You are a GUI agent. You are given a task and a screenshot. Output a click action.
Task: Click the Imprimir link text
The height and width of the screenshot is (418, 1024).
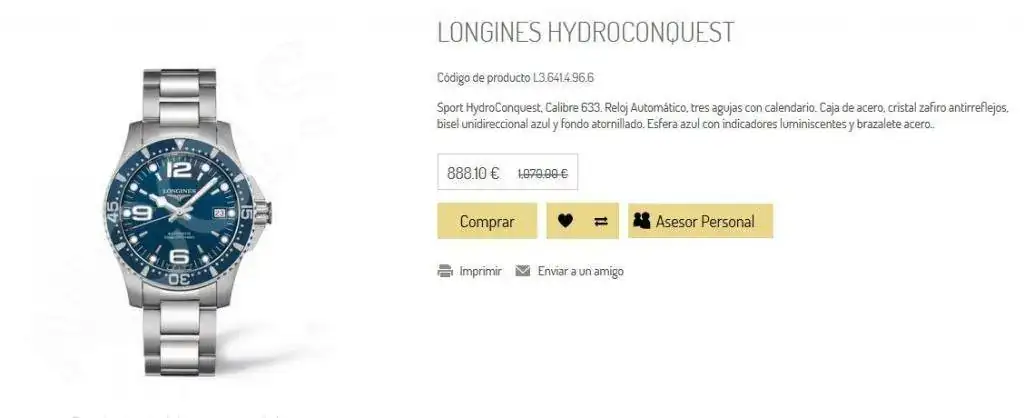pos(480,270)
